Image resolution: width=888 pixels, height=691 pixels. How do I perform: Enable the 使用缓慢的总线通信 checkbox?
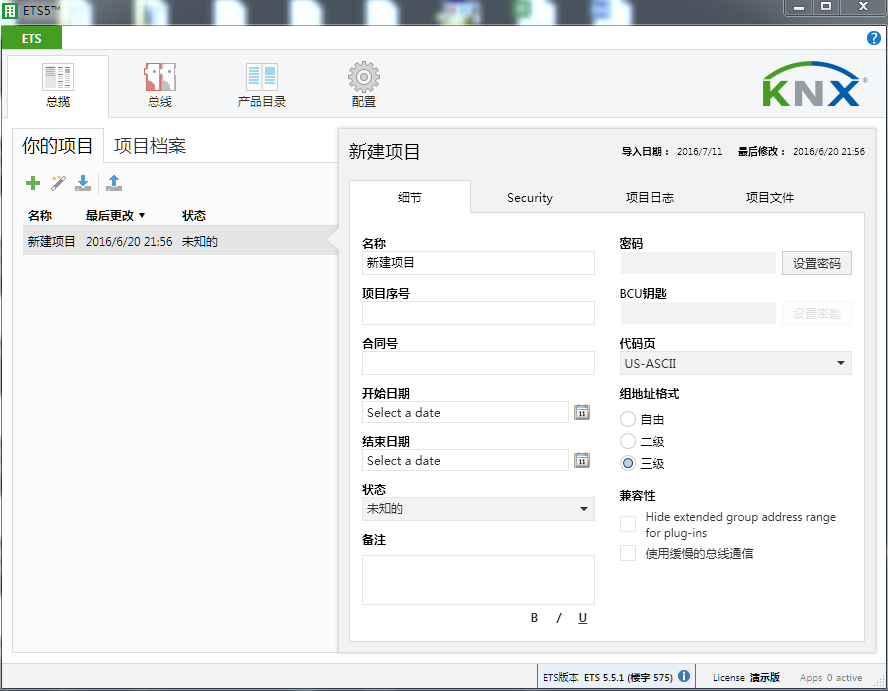(628, 553)
